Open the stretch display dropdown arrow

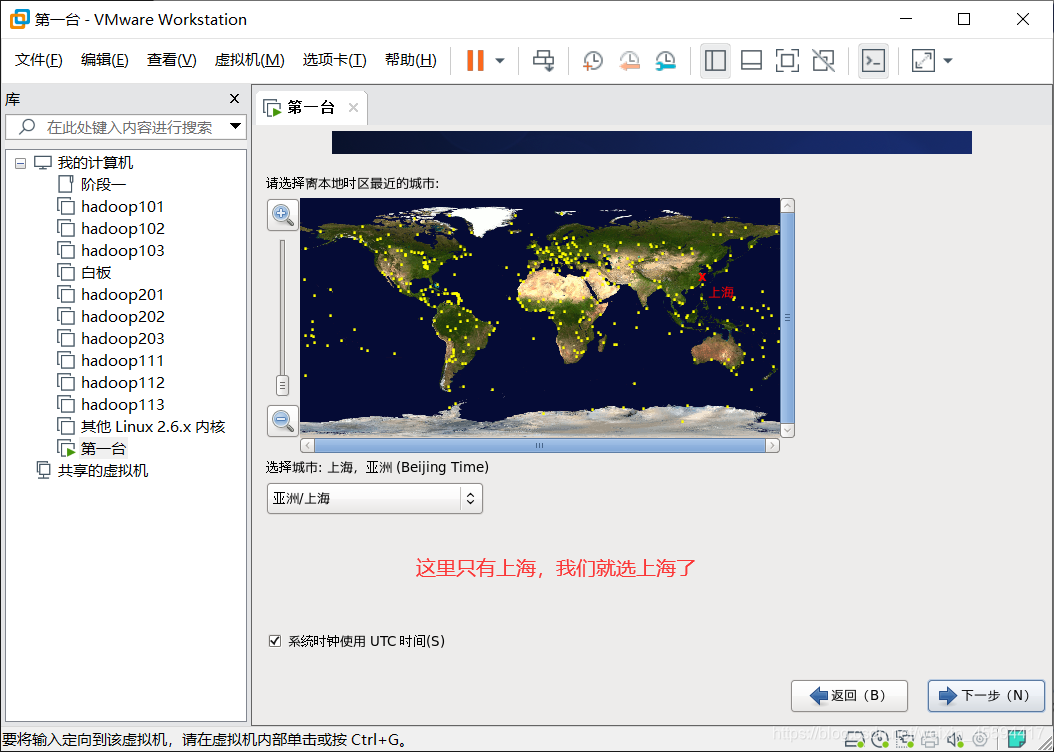click(x=948, y=60)
